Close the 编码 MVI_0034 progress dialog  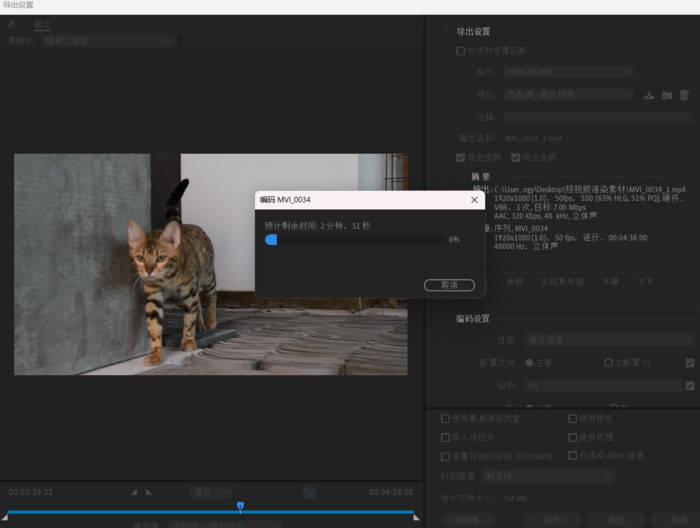(474, 200)
